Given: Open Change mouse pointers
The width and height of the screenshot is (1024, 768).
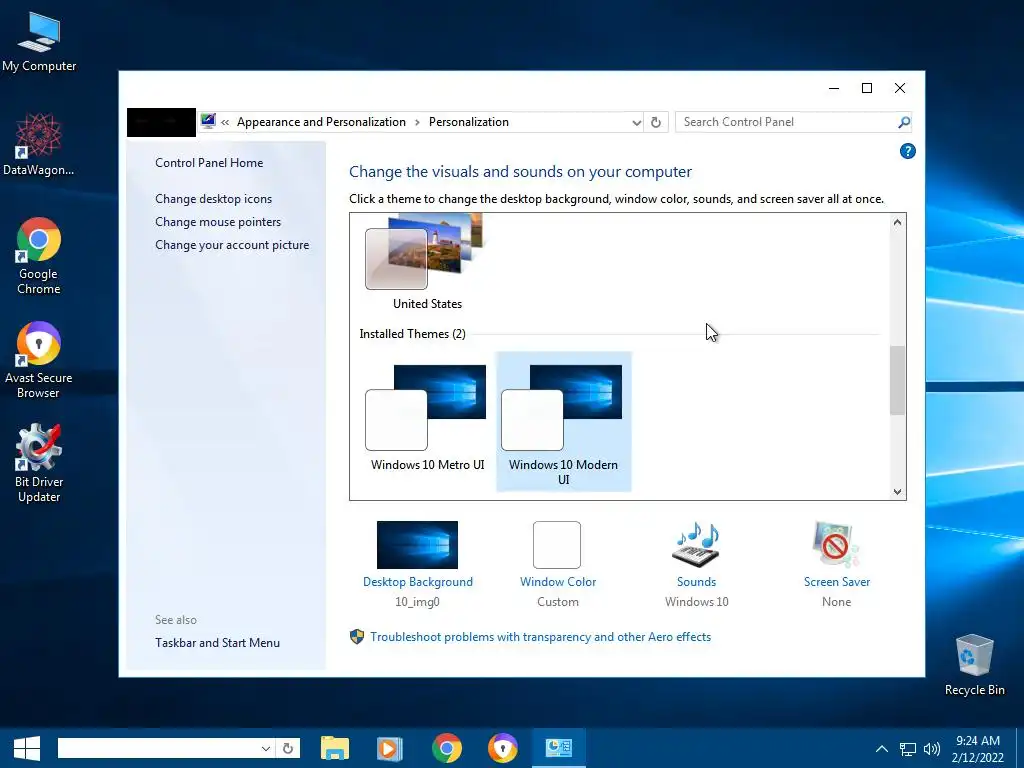Looking at the screenshot, I should pyautogui.click(x=218, y=222).
